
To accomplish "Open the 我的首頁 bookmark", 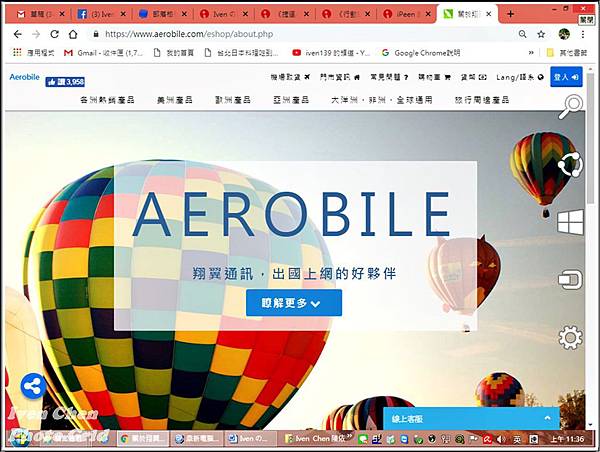I will 173,53.
